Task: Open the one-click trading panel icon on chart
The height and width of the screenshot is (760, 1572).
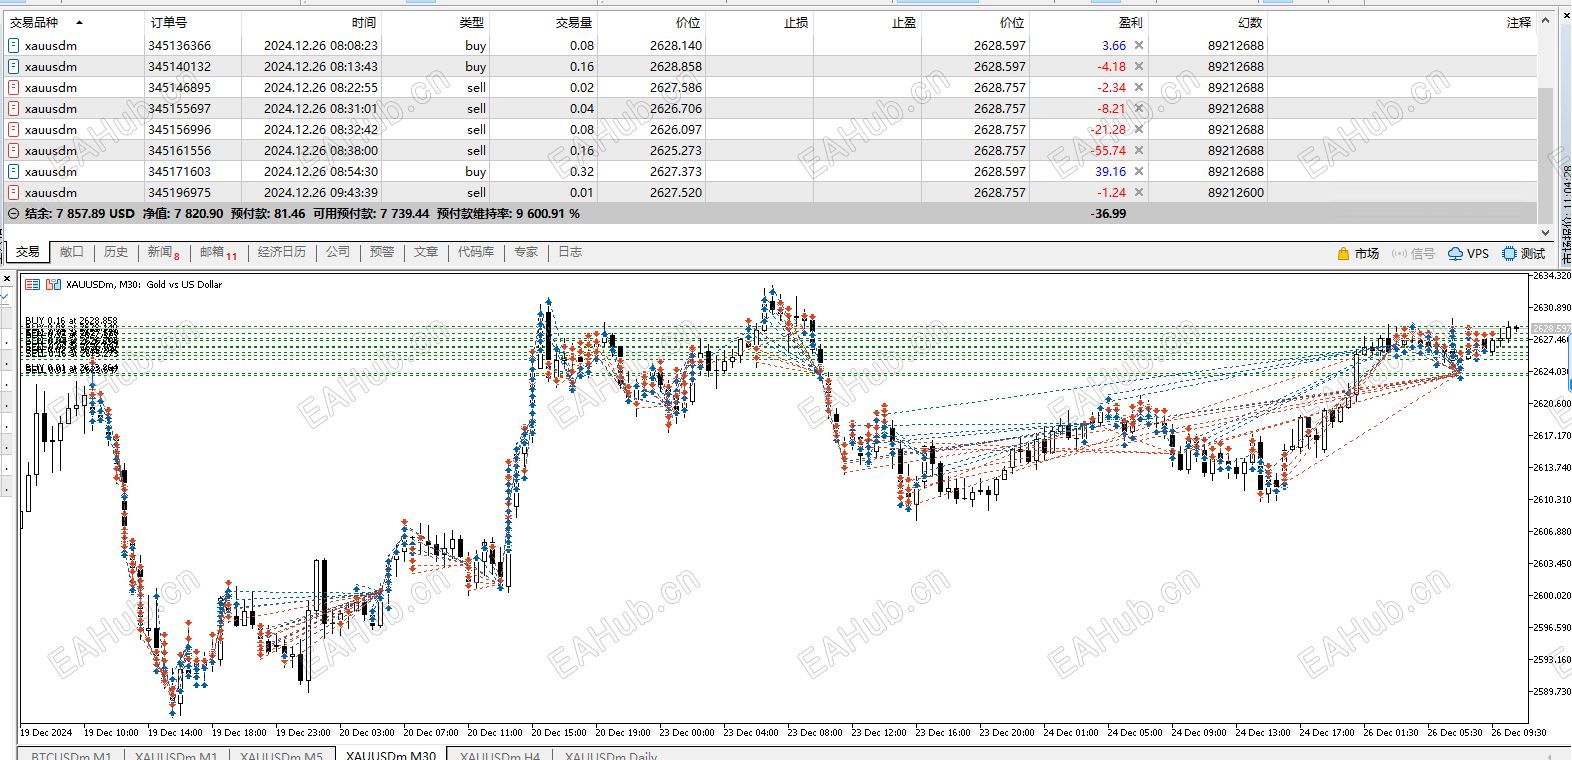Action: [x=33, y=284]
